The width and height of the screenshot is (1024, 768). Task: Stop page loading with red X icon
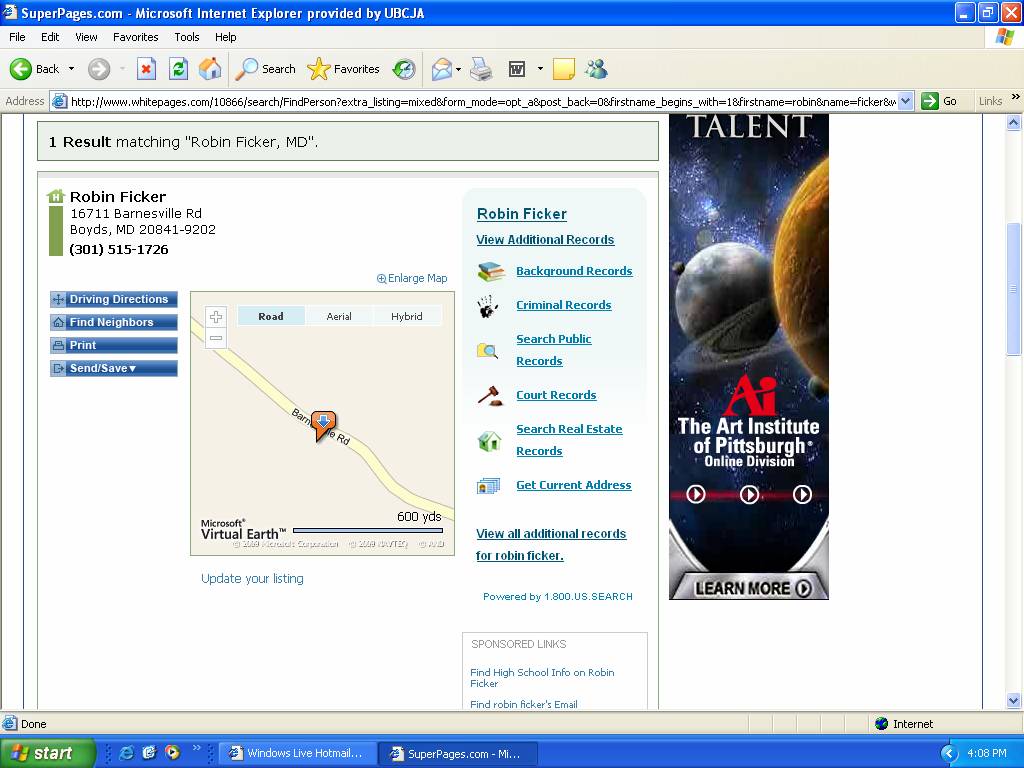pyautogui.click(x=146, y=69)
